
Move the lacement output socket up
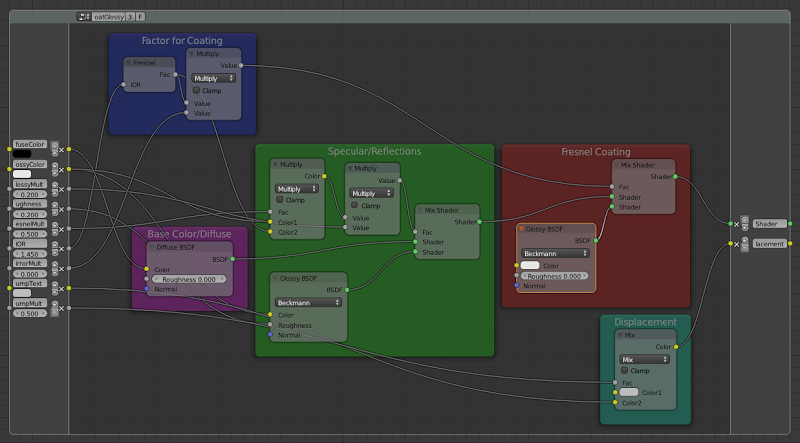[x=745, y=240]
